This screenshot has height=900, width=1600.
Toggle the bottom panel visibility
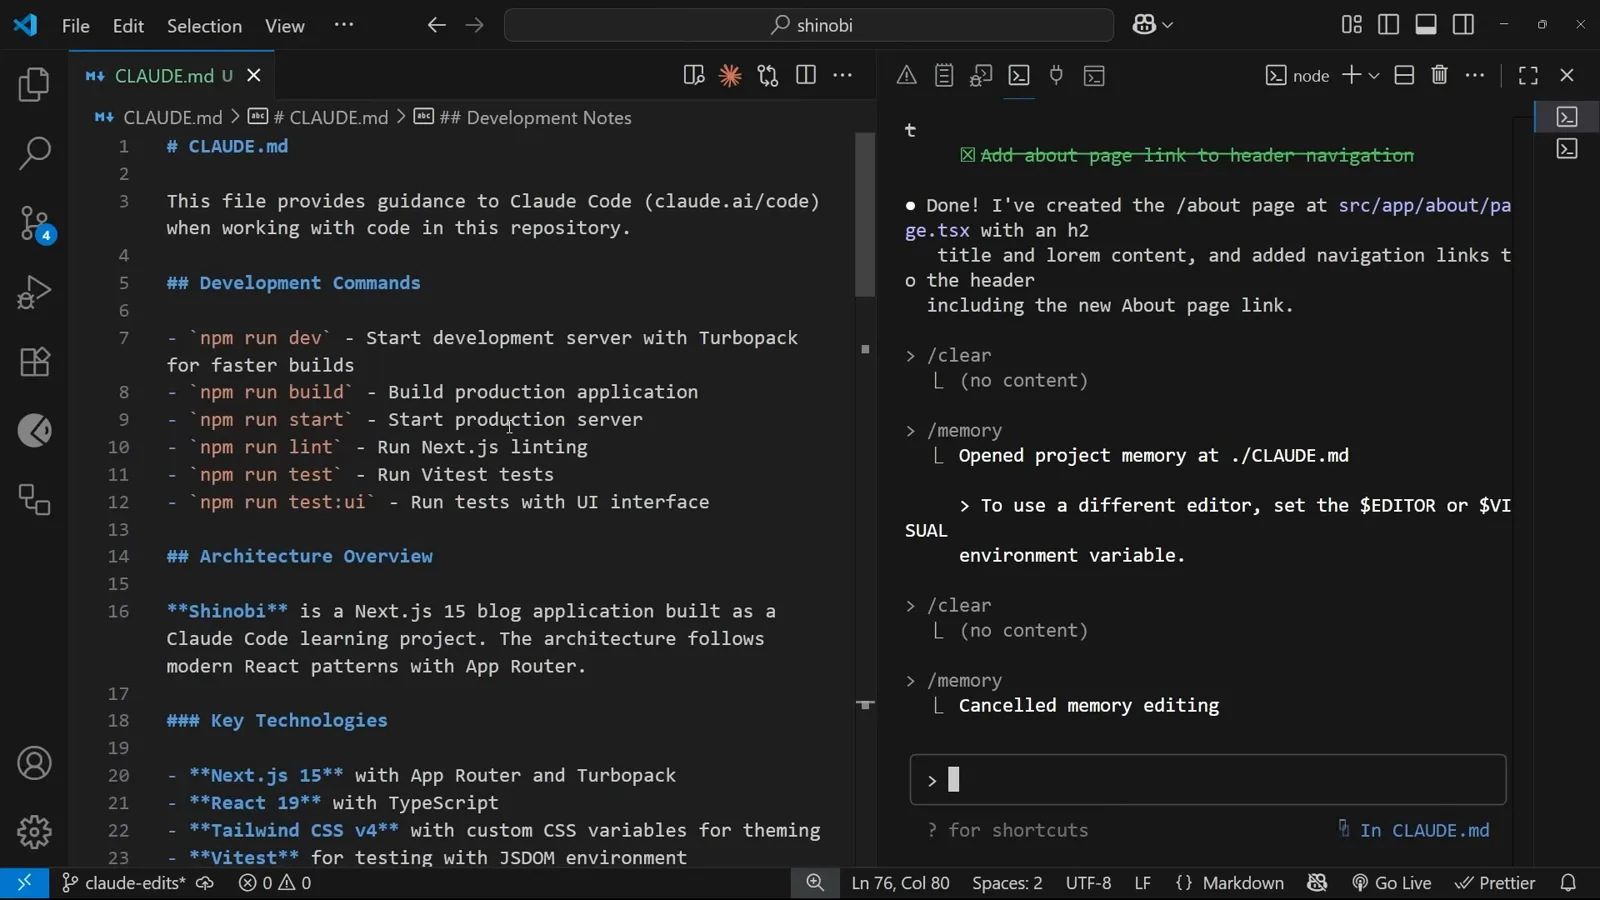coord(1426,25)
